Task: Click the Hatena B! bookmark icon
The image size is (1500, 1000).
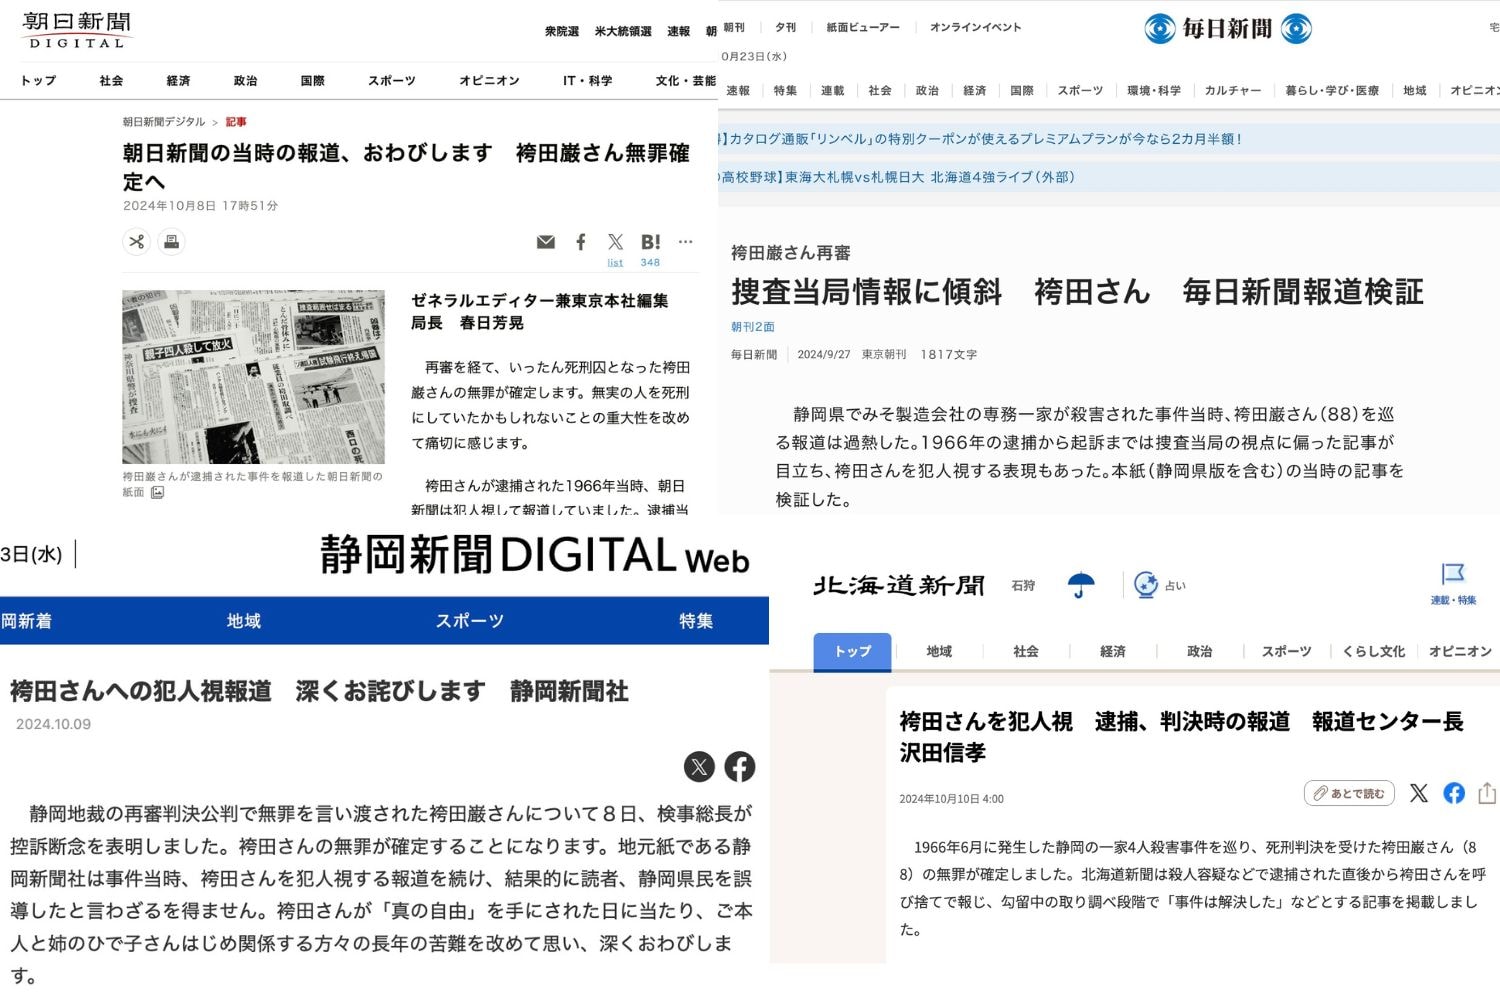Action: point(650,242)
